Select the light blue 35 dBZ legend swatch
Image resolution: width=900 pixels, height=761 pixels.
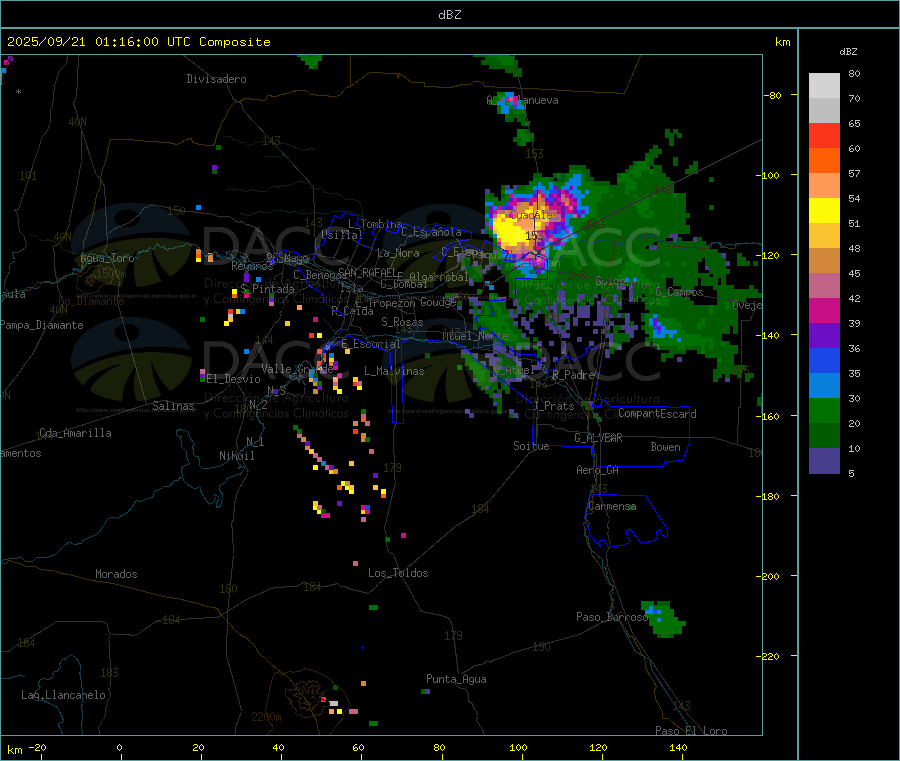coord(824,386)
